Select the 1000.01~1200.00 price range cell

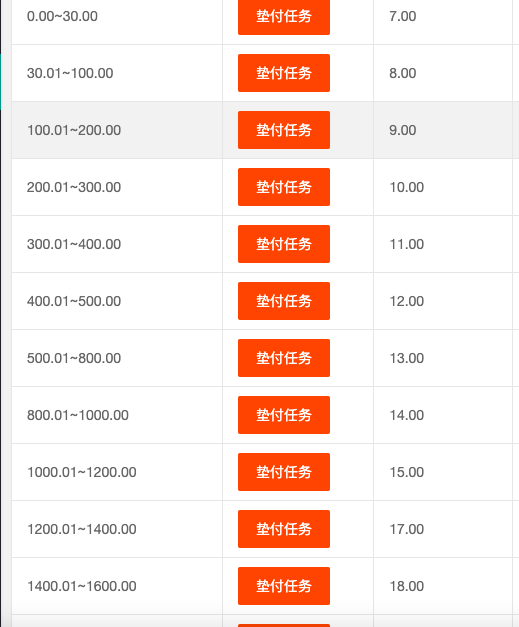click(x=117, y=472)
